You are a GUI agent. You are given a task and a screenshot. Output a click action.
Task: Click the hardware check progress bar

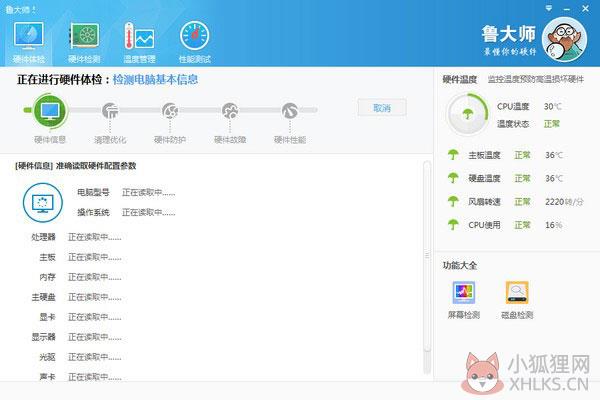[x=171, y=110]
